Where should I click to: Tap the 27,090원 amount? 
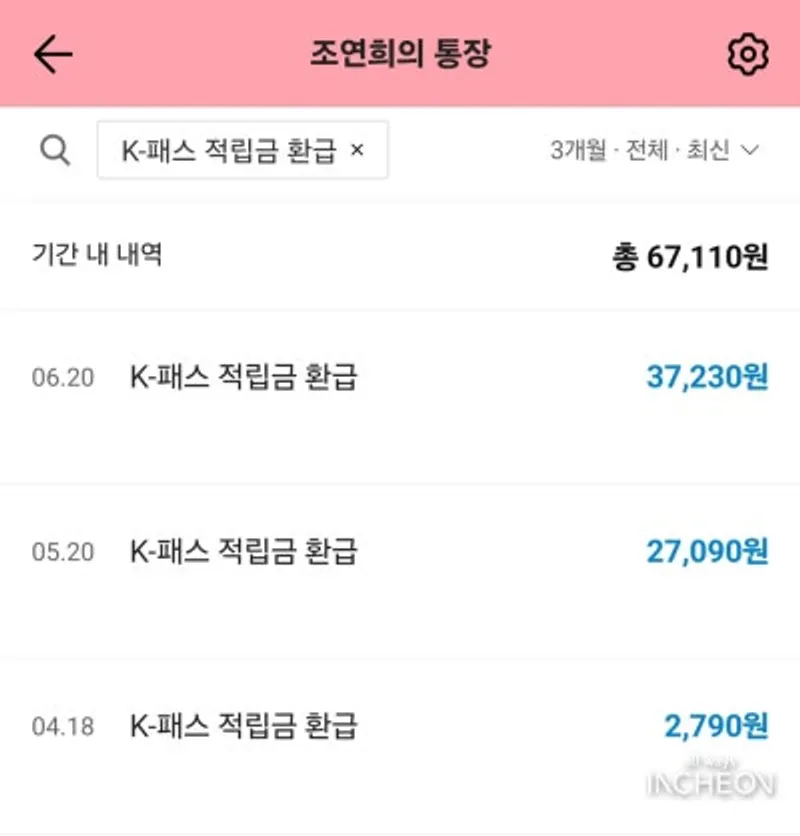click(707, 551)
